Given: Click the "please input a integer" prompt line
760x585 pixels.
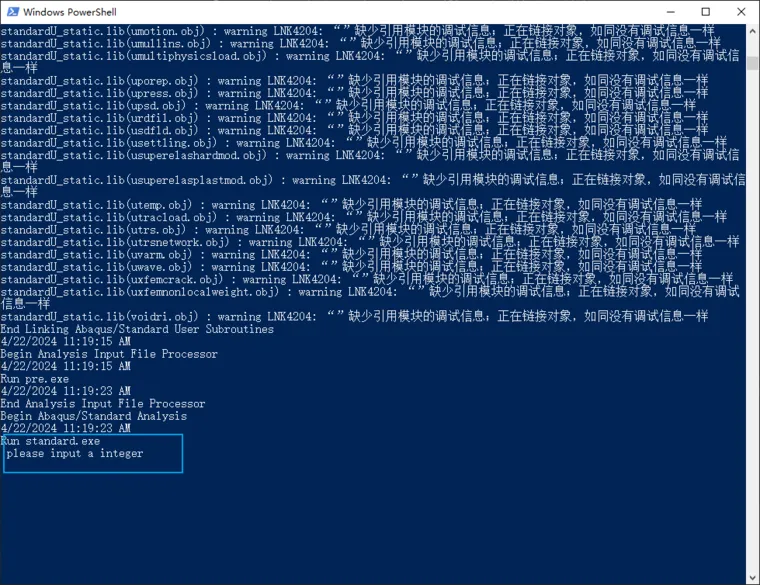Looking at the screenshot, I should pos(75,454).
